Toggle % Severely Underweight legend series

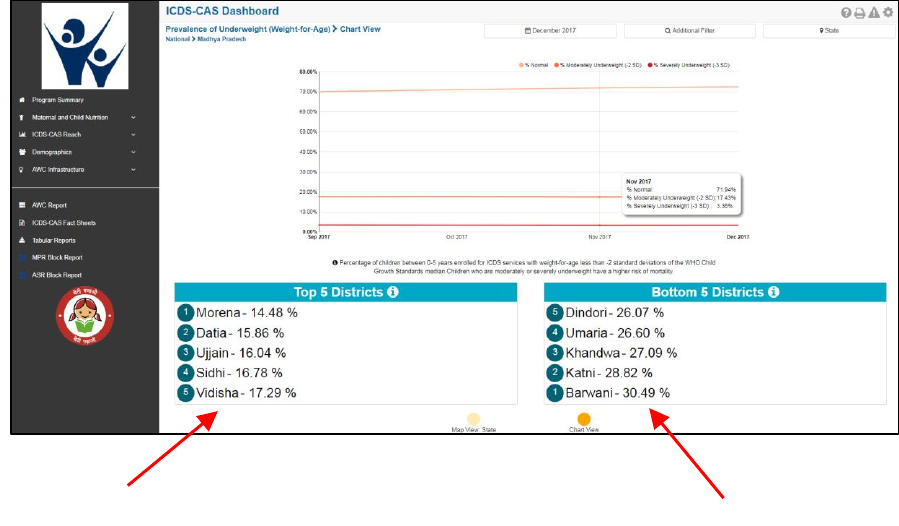coord(689,65)
